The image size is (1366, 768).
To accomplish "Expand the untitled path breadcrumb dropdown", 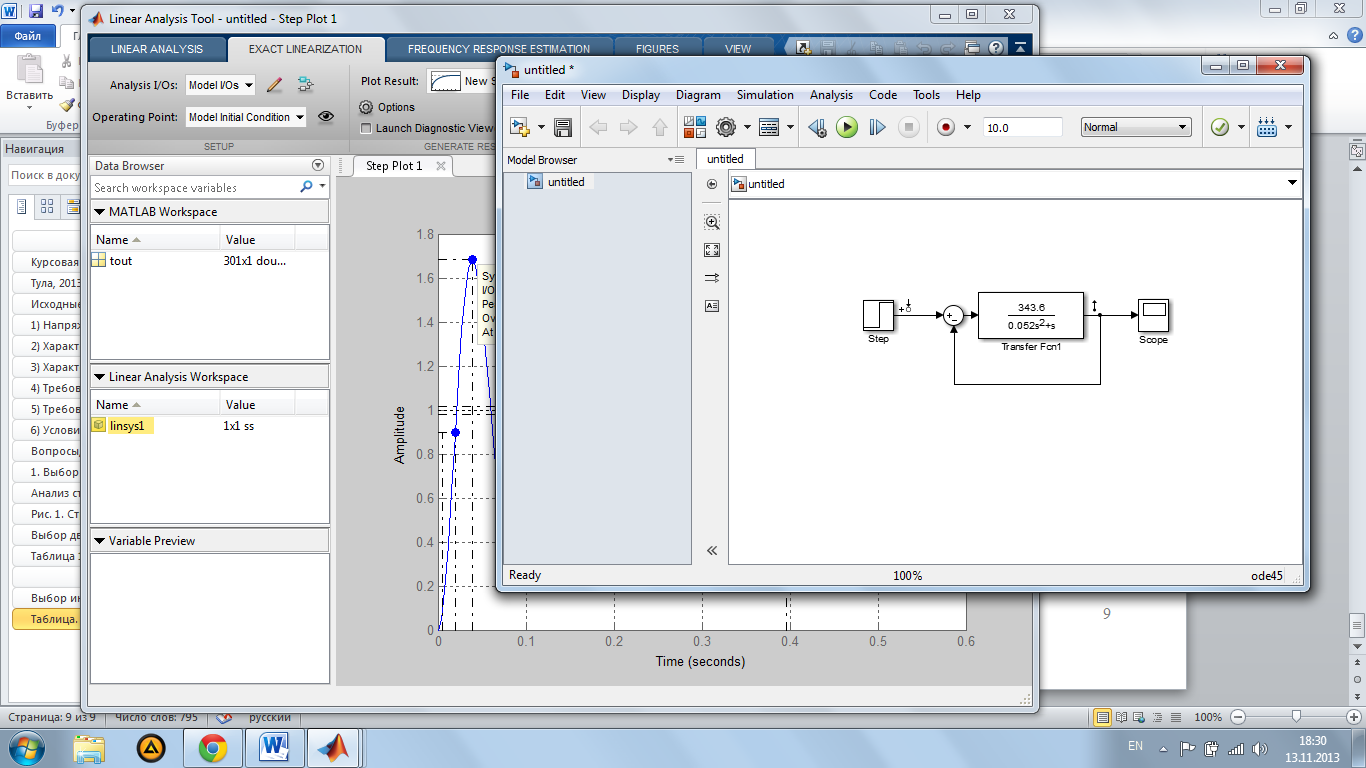I will click(1292, 183).
